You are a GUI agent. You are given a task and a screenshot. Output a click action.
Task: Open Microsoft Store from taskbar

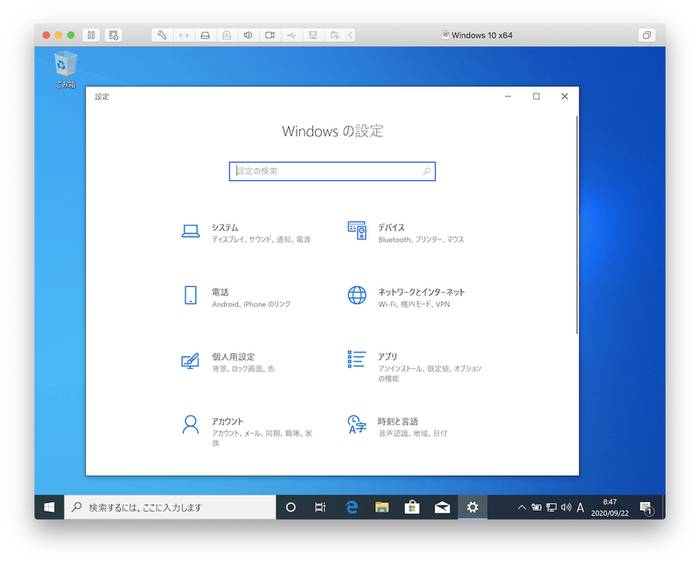412,507
